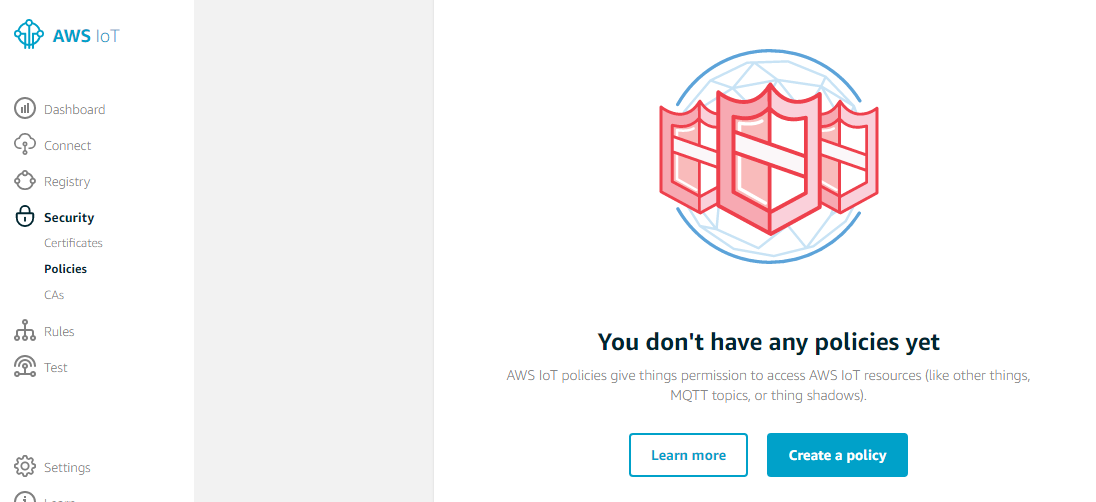Click the Settings gear icon
The width and height of the screenshot is (1096, 502).
tap(26, 467)
